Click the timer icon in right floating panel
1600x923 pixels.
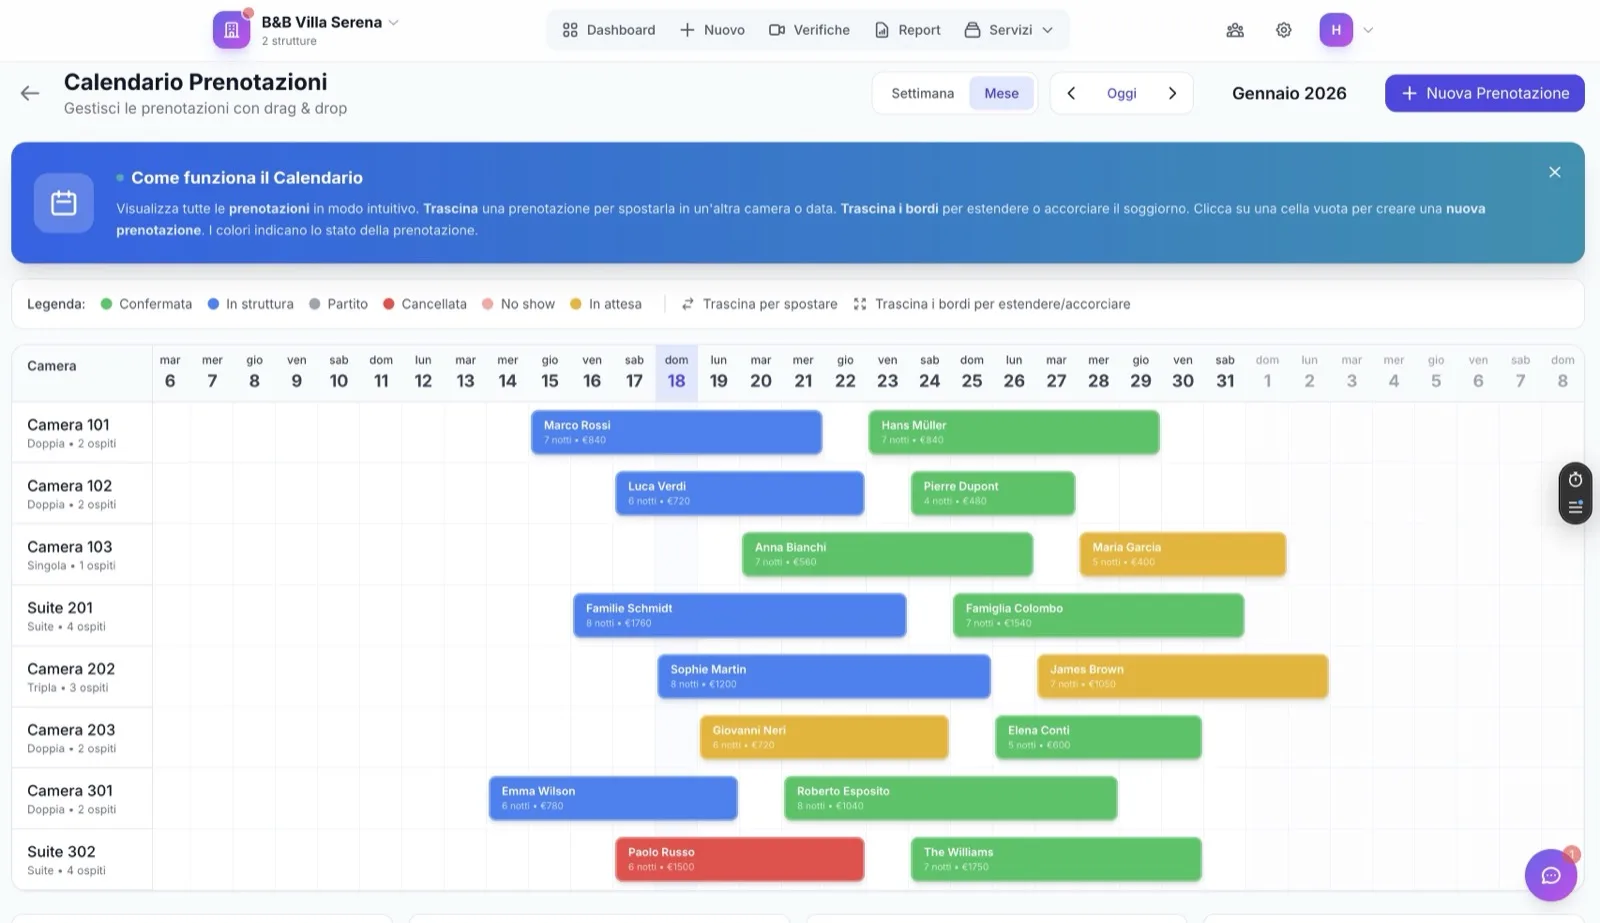click(x=1575, y=478)
